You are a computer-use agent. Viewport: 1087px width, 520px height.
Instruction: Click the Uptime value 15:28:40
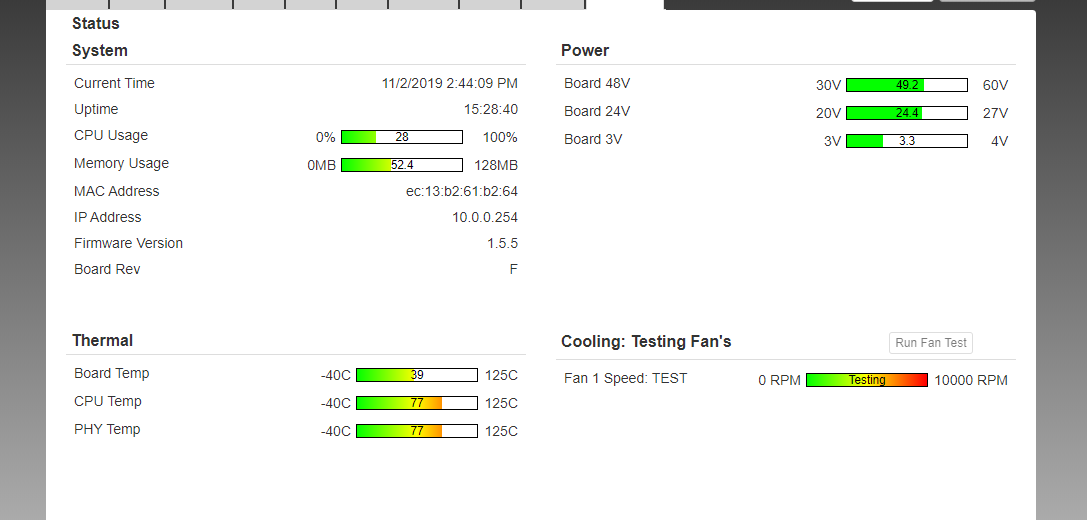pos(490,109)
